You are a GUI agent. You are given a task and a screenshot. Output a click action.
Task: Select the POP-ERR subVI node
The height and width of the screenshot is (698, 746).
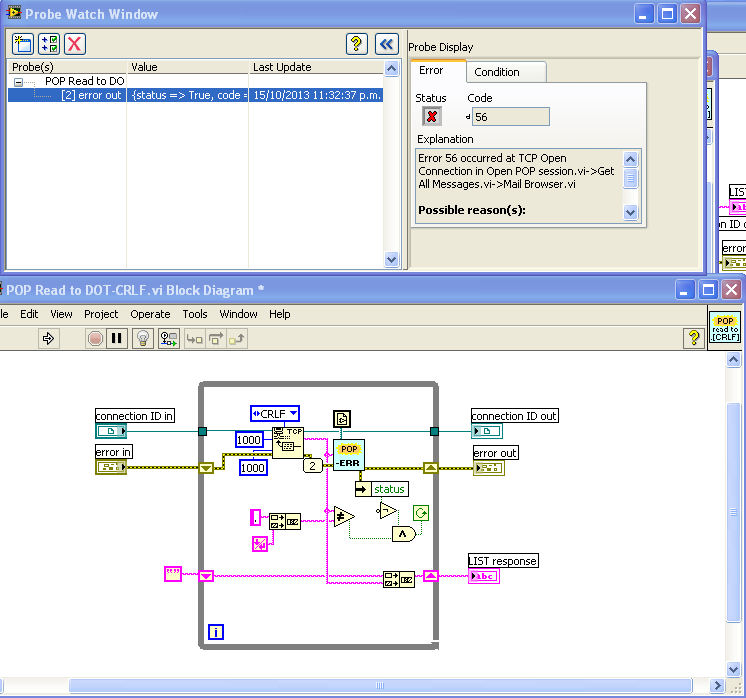pos(349,455)
